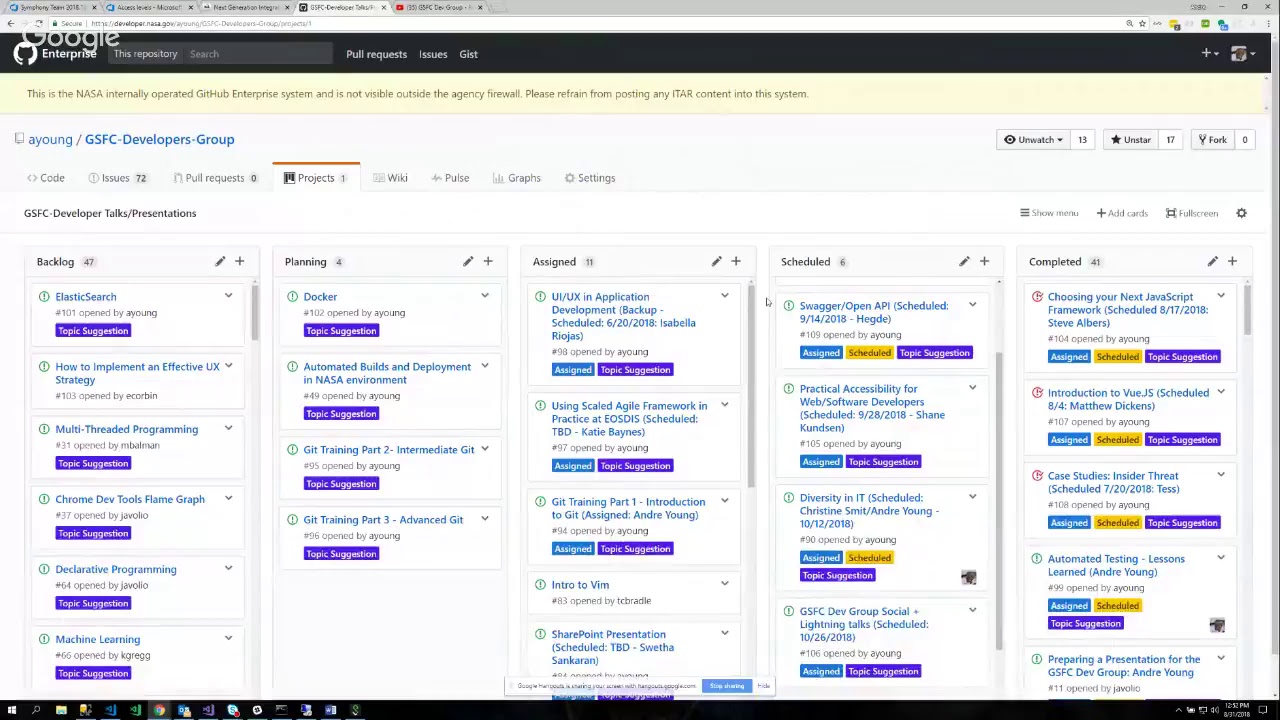Click the assignee avatar on the Automated Testing card
Screen dimensions: 1280x720
(1216, 625)
